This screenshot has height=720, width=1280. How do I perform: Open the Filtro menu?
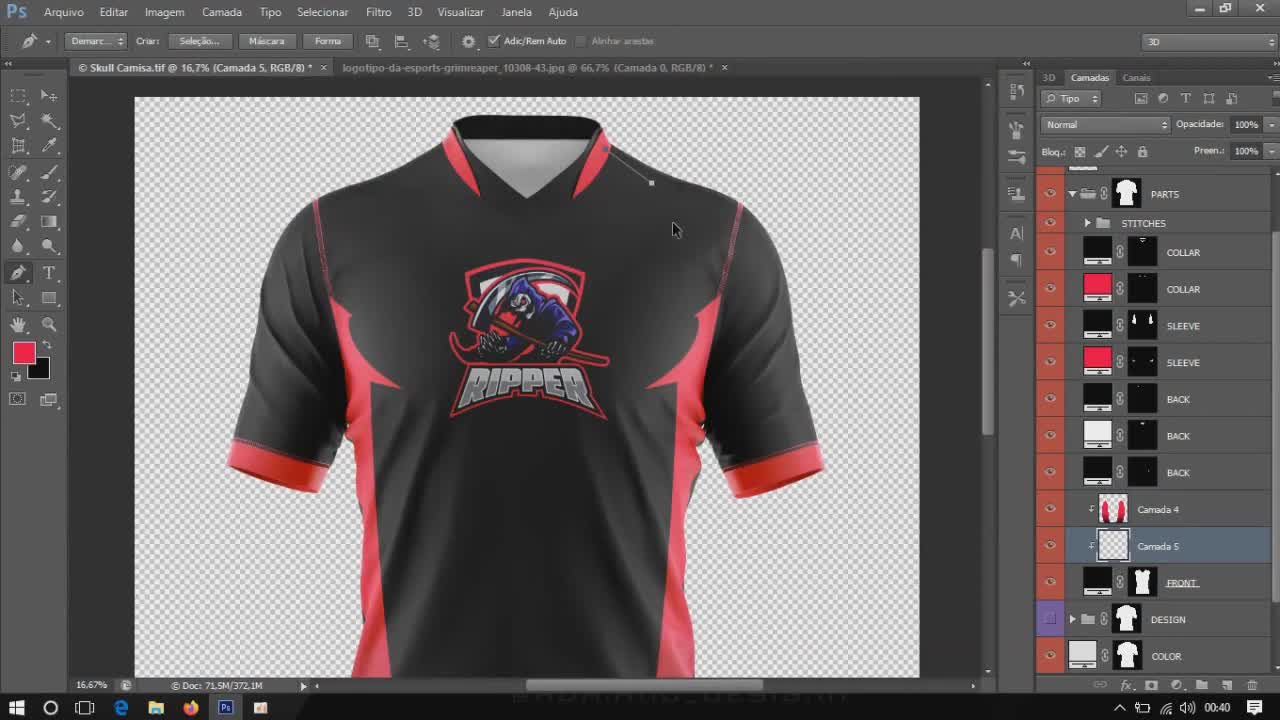click(x=378, y=12)
